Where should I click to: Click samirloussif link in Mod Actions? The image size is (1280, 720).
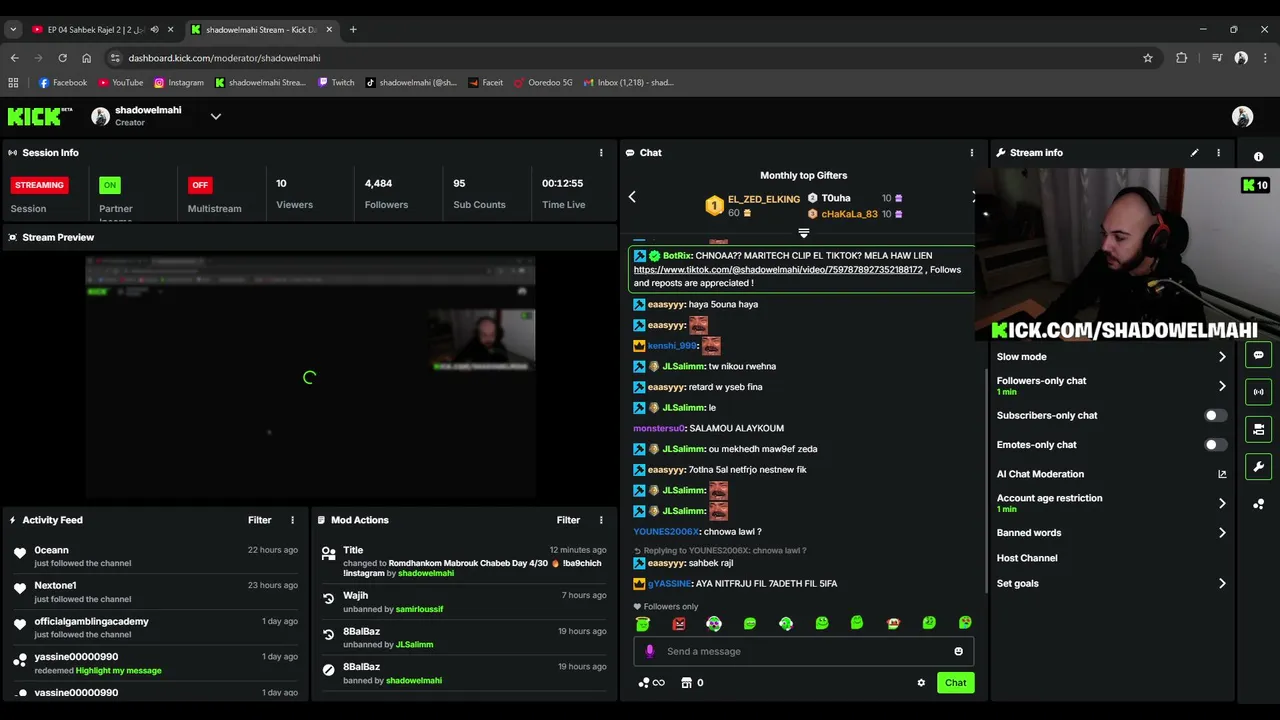coord(419,609)
